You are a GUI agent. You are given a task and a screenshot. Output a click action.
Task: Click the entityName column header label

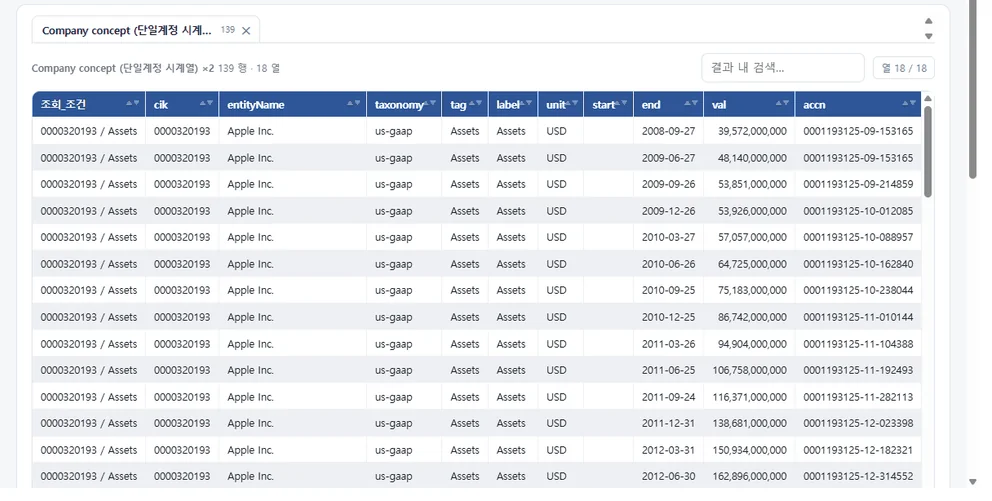[x=256, y=105]
